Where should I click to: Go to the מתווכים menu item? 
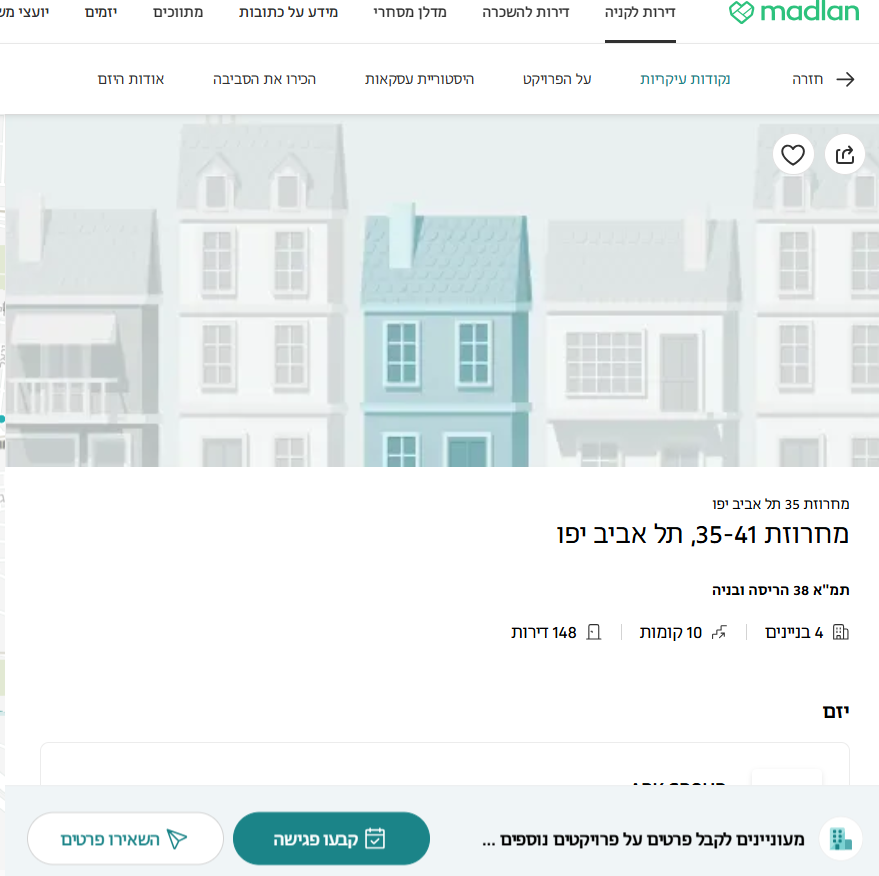(x=178, y=12)
